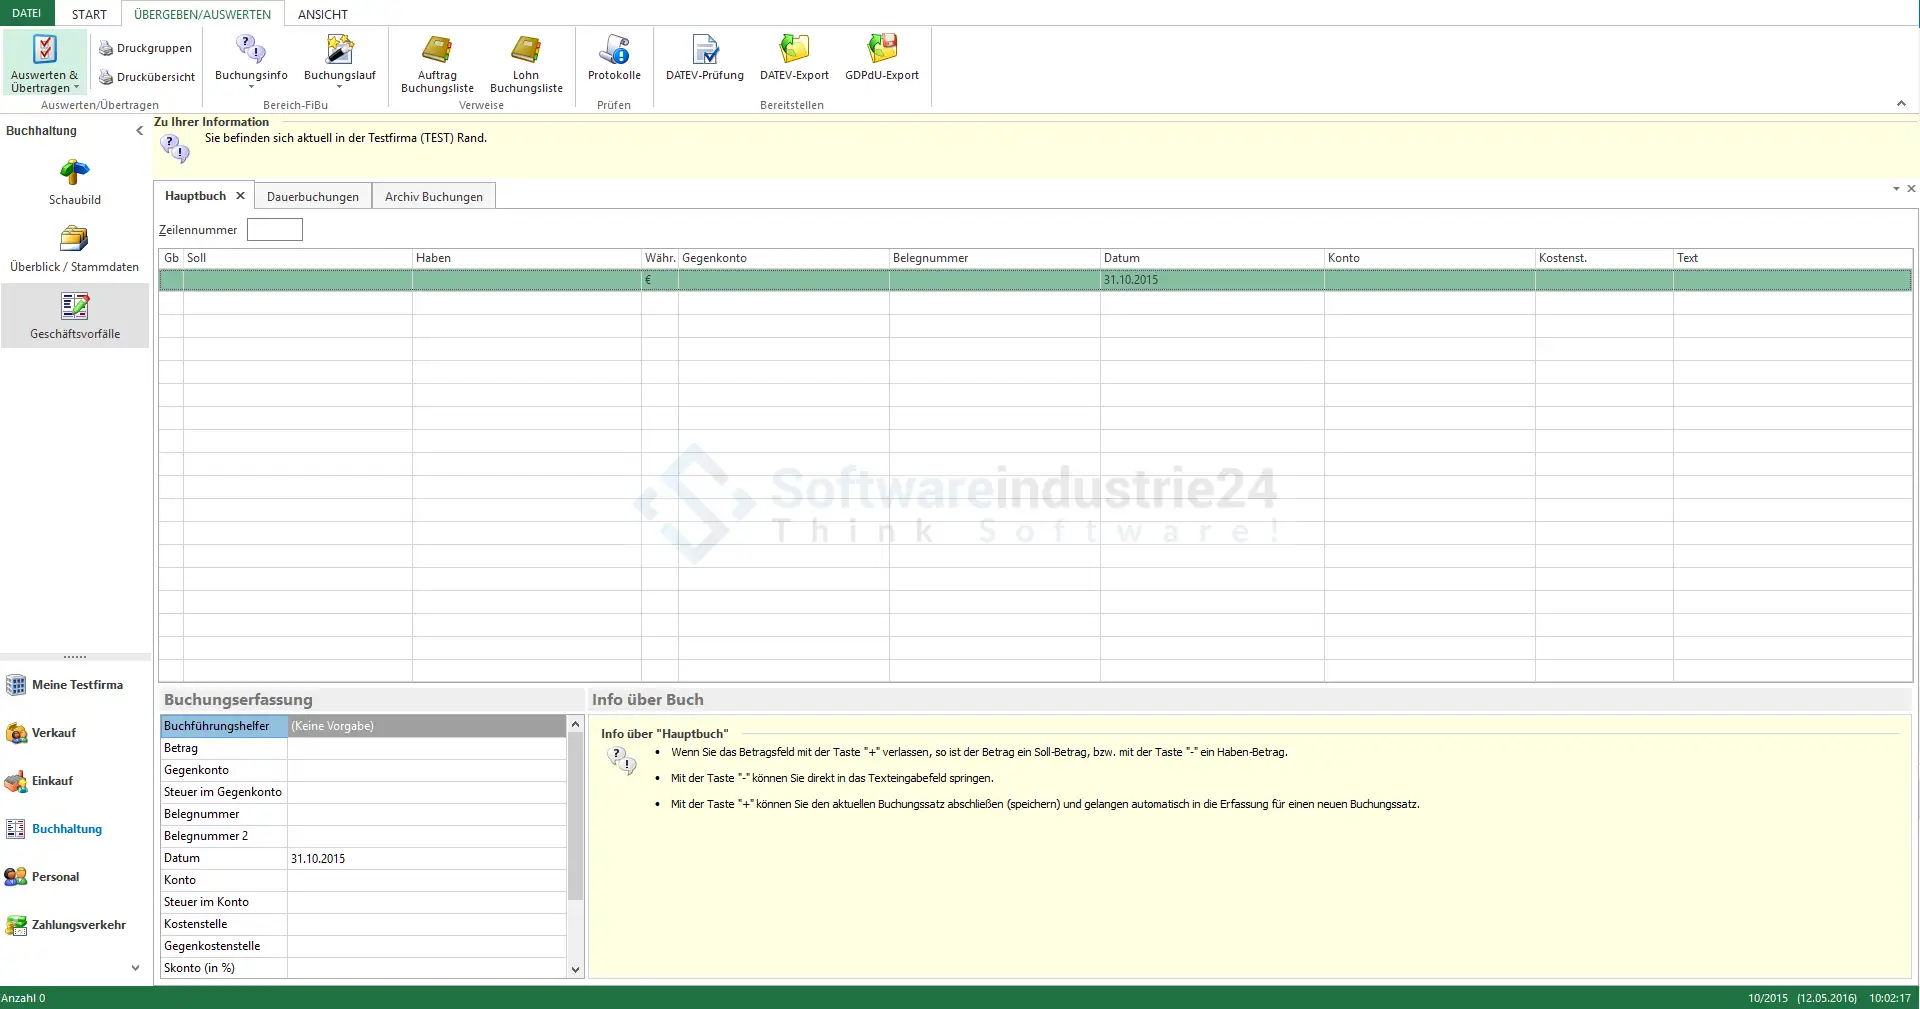This screenshot has height=1009, width=1920.
Task: Expand more modules below Zahlungsverkehr
Action: point(136,968)
